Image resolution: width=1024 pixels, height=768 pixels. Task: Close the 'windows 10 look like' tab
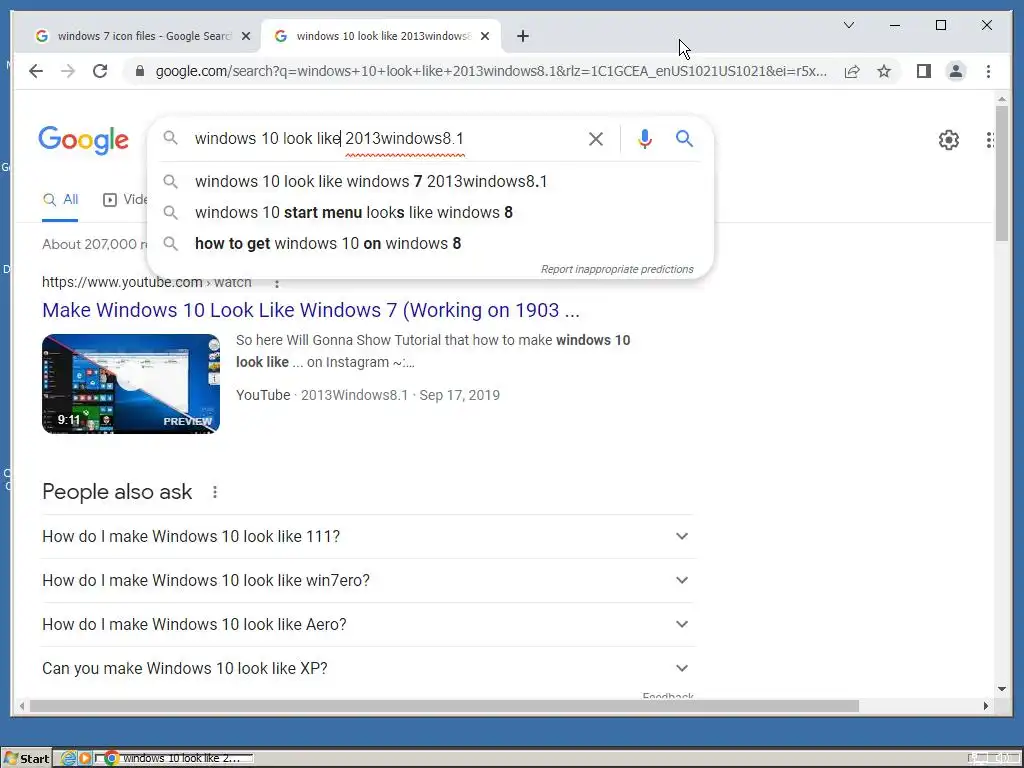485,36
